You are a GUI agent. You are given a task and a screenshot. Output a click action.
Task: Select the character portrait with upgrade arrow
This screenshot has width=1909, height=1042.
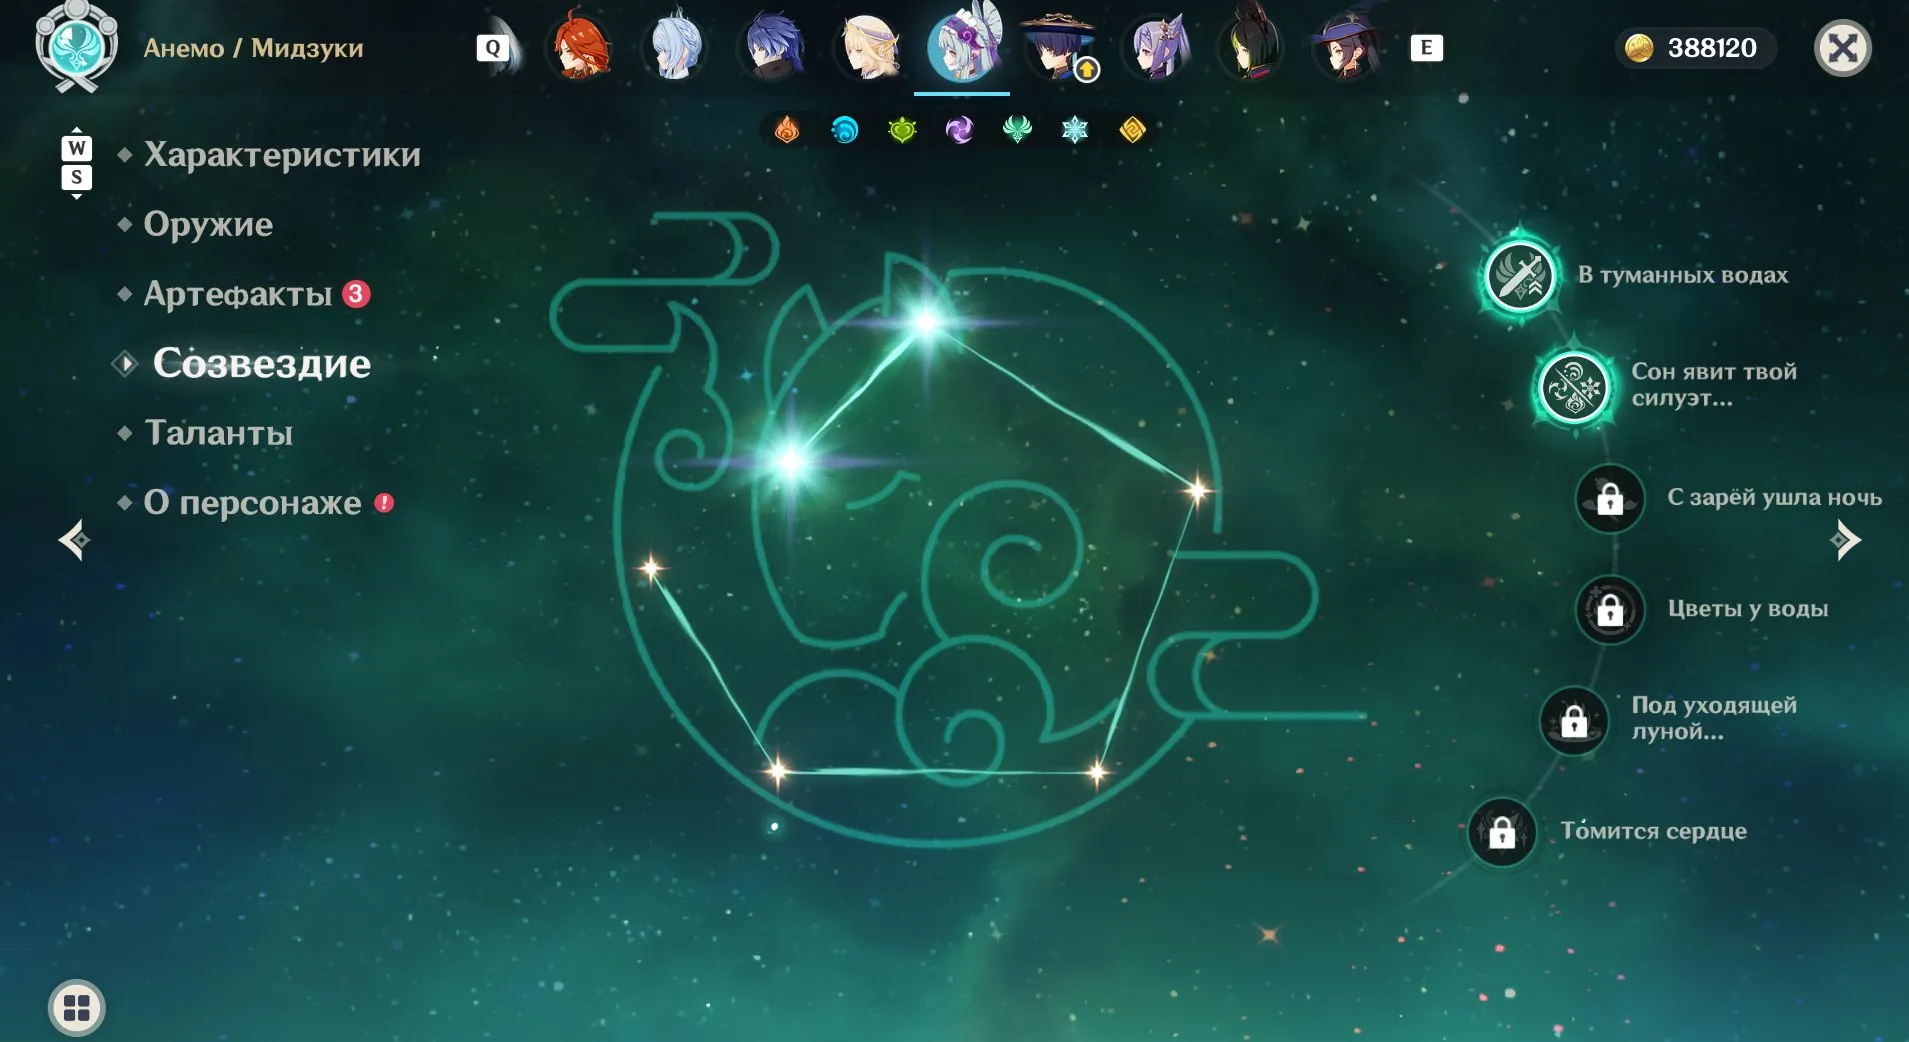(1060, 47)
